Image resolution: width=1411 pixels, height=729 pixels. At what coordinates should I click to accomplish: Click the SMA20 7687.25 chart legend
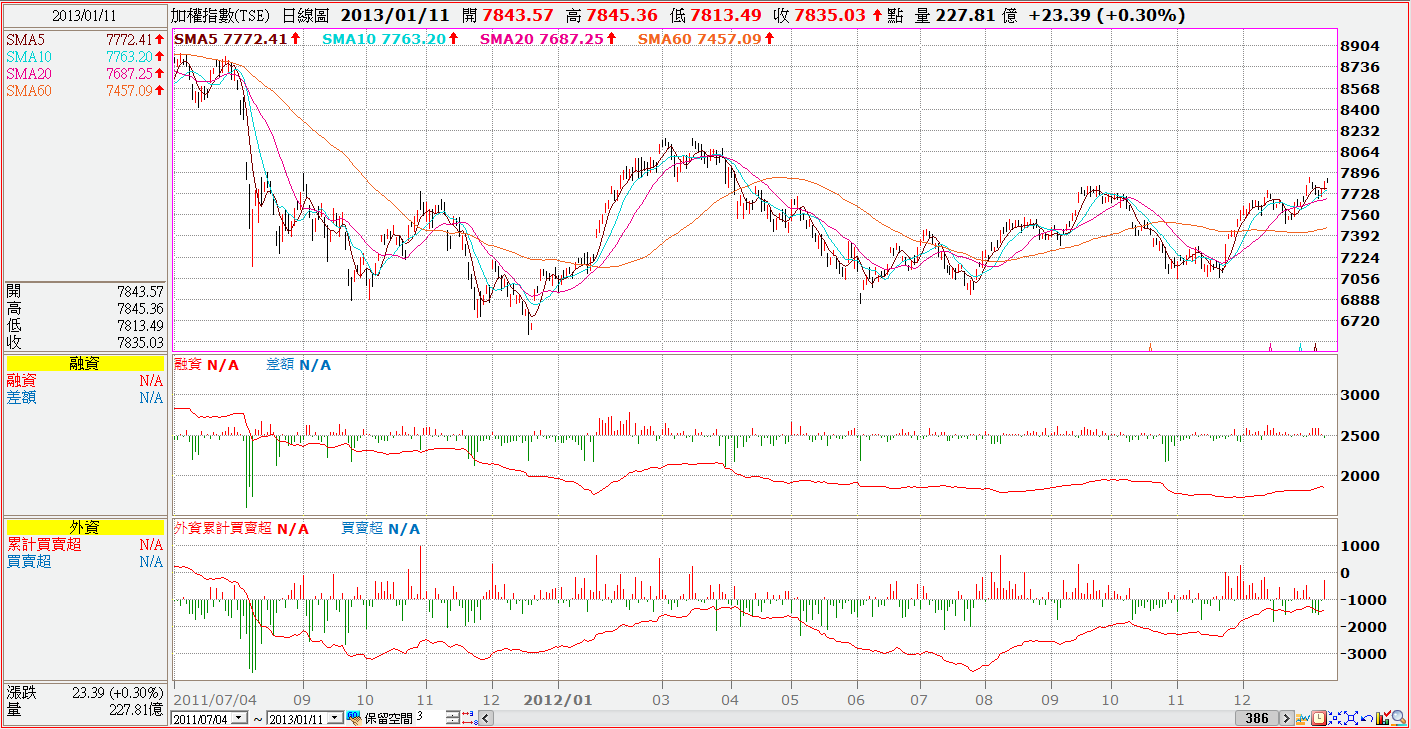pos(547,38)
